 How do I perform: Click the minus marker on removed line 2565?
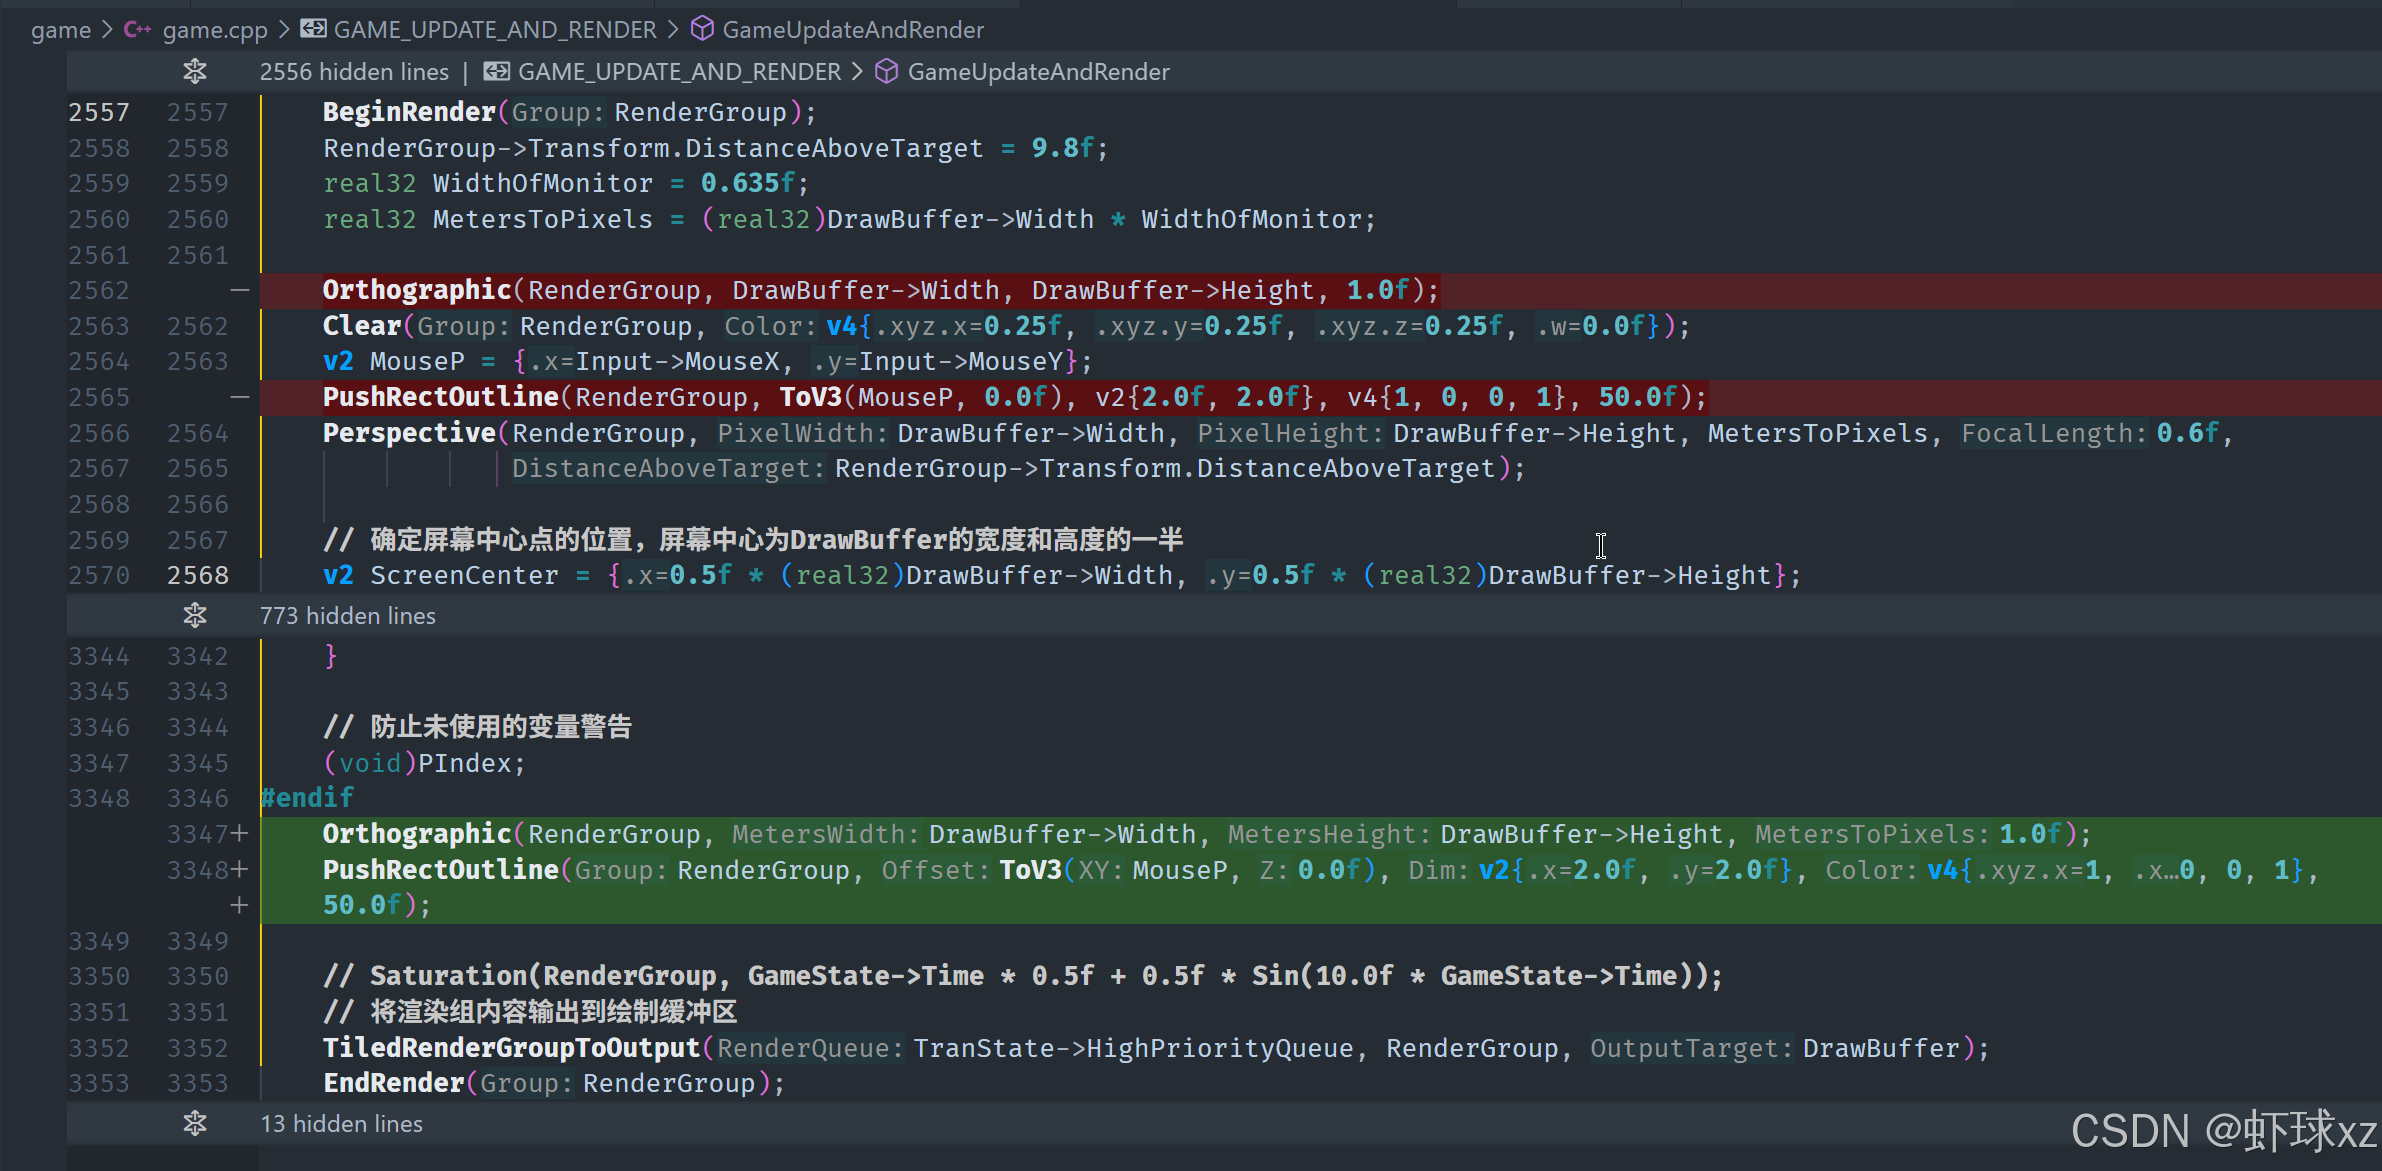point(240,397)
